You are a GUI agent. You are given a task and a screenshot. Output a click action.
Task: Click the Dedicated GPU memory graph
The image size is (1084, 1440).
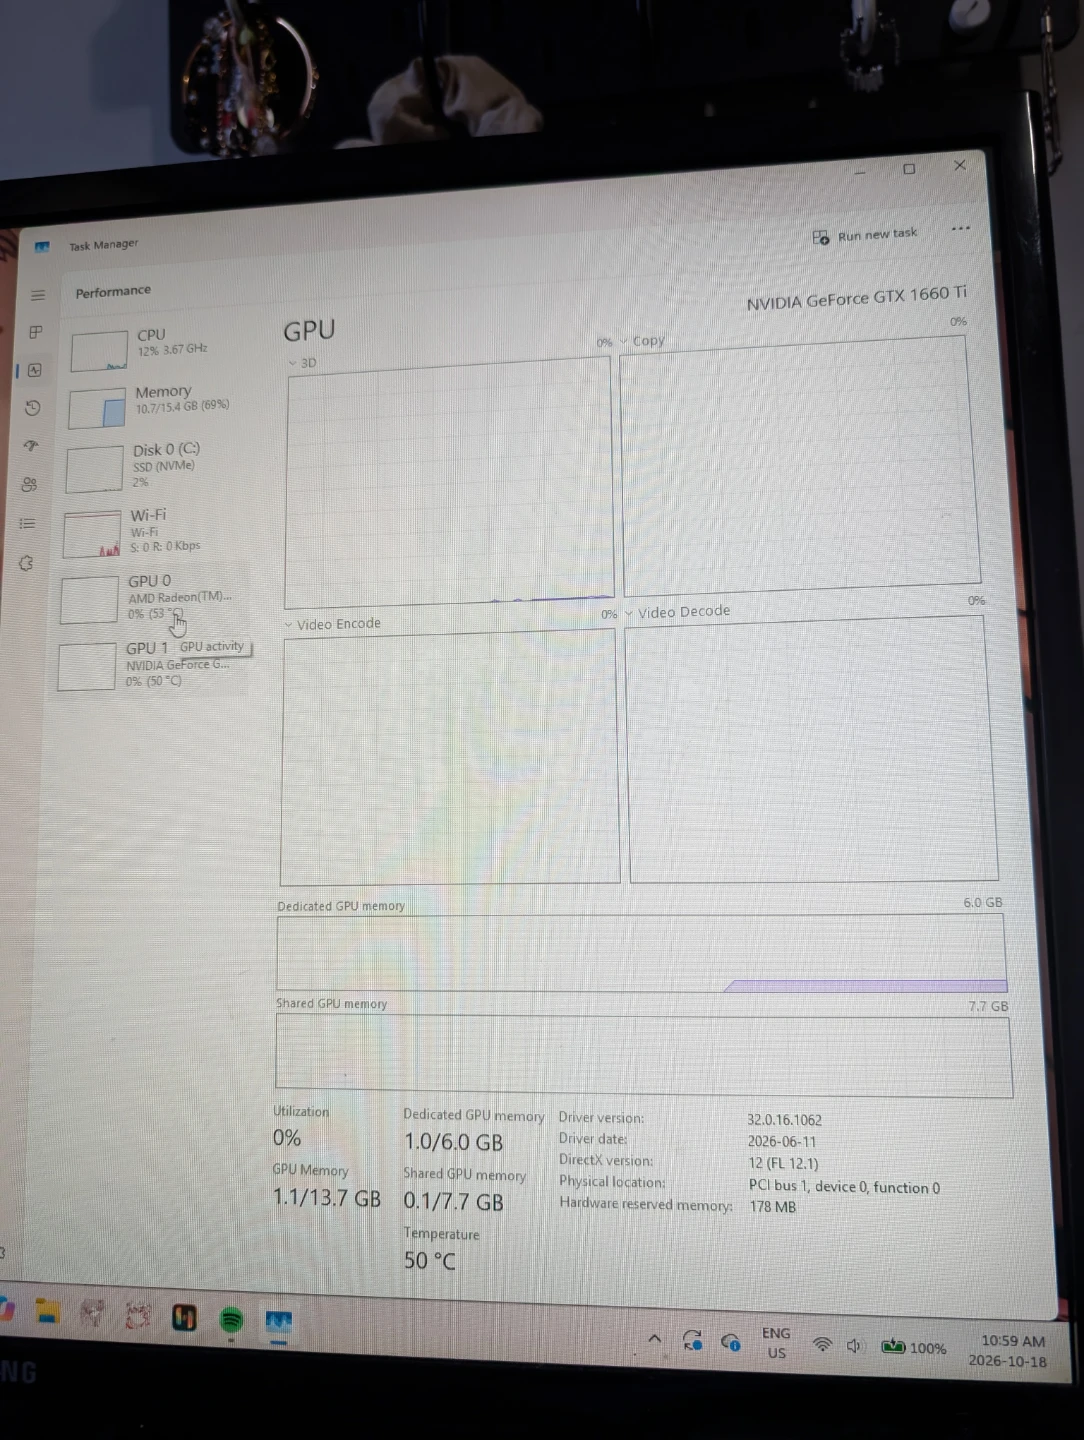pos(641,953)
